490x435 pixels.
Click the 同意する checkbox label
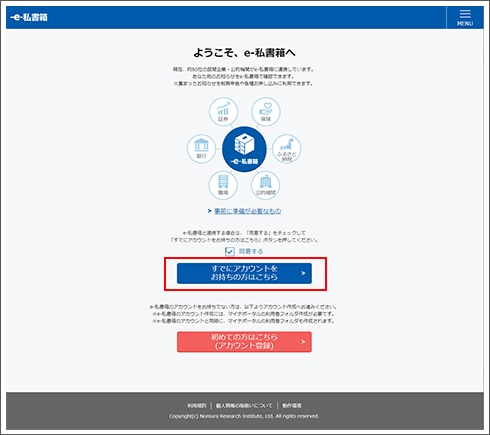coord(251,251)
